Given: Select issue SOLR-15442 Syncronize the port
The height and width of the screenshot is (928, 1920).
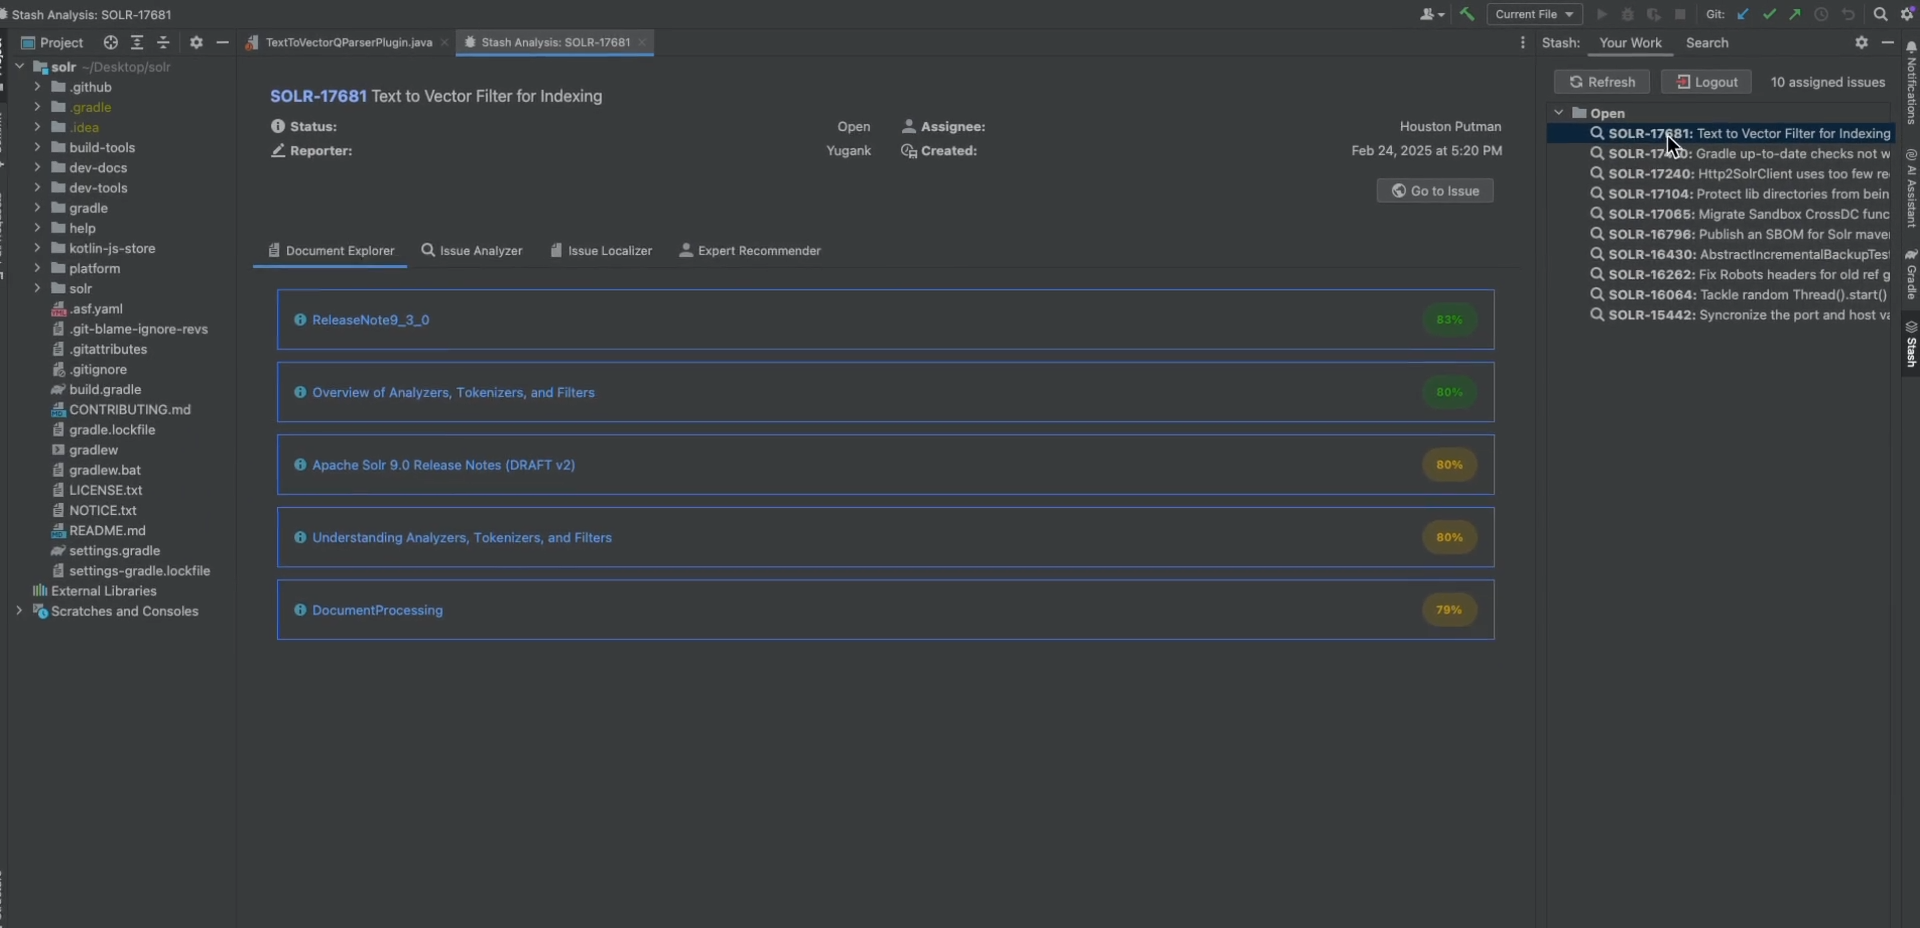Looking at the screenshot, I should click(1739, 315).
